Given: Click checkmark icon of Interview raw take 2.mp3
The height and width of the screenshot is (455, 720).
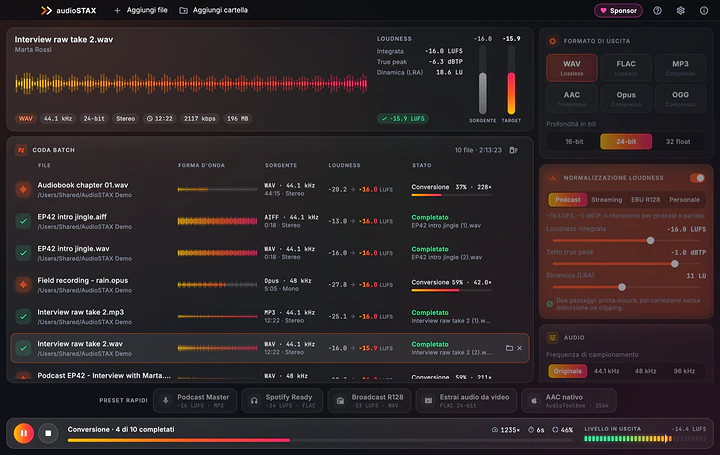Looking at the screenshot, I should 23,316.
